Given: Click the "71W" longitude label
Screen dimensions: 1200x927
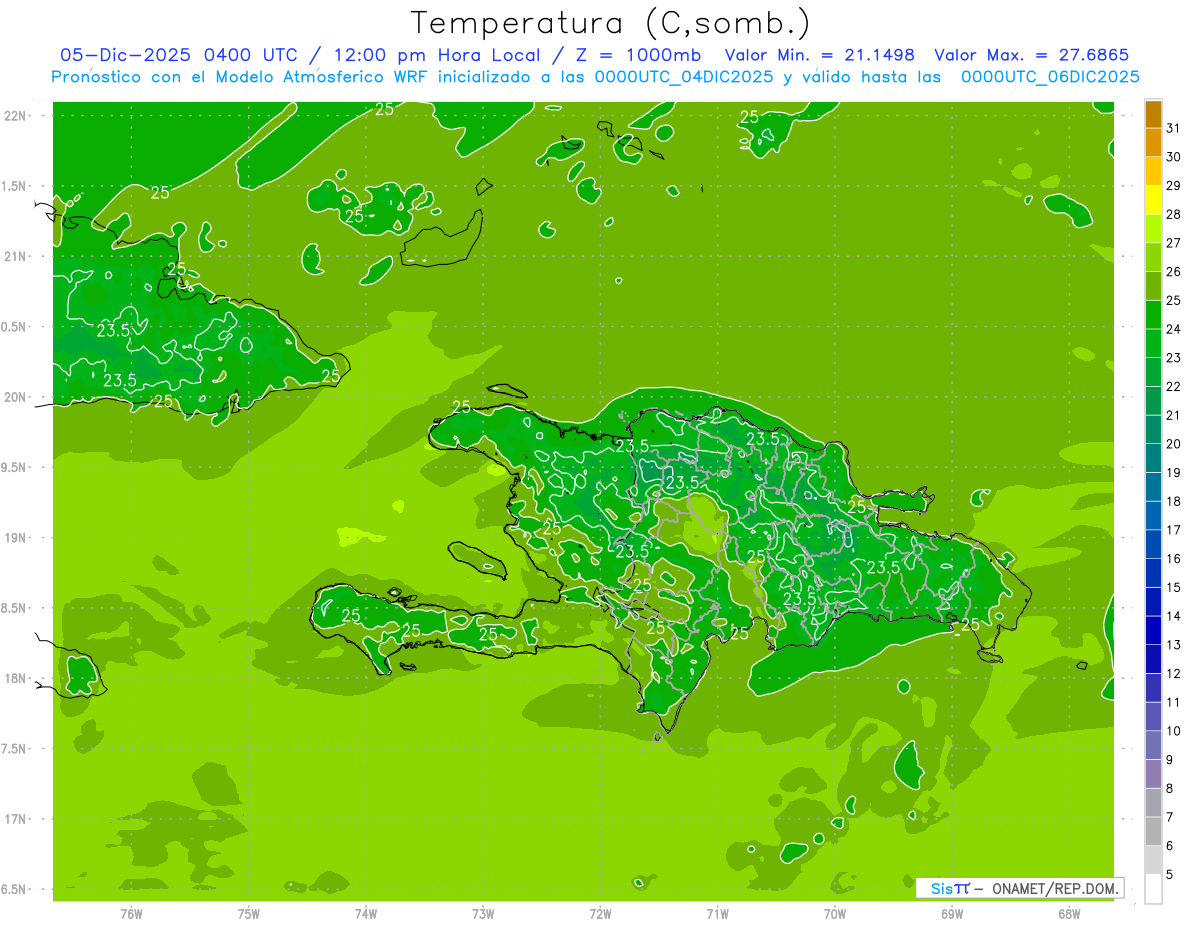Looking at the screenshot, I should coord(717,913).
